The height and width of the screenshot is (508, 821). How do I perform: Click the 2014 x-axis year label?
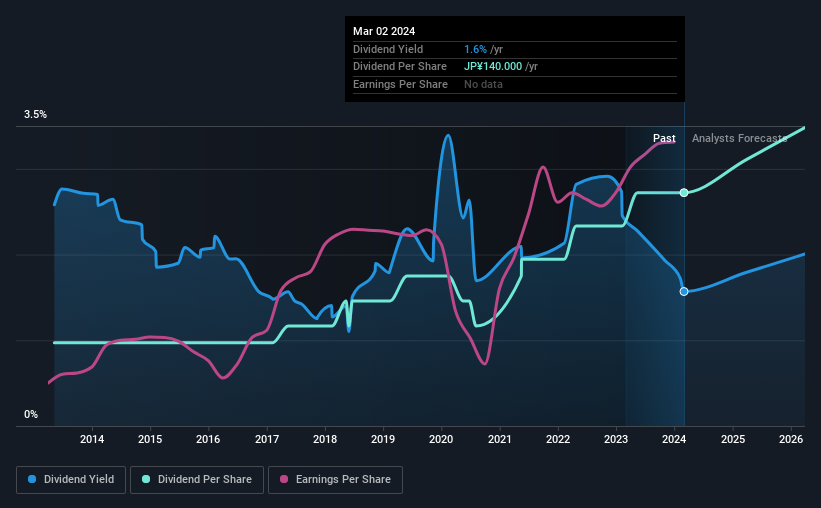pyautogui.click(x=92, y=439)
